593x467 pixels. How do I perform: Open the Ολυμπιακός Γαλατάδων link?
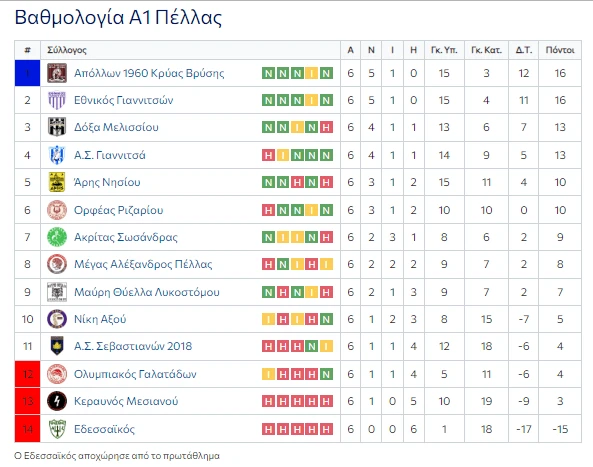click(135, 374)
